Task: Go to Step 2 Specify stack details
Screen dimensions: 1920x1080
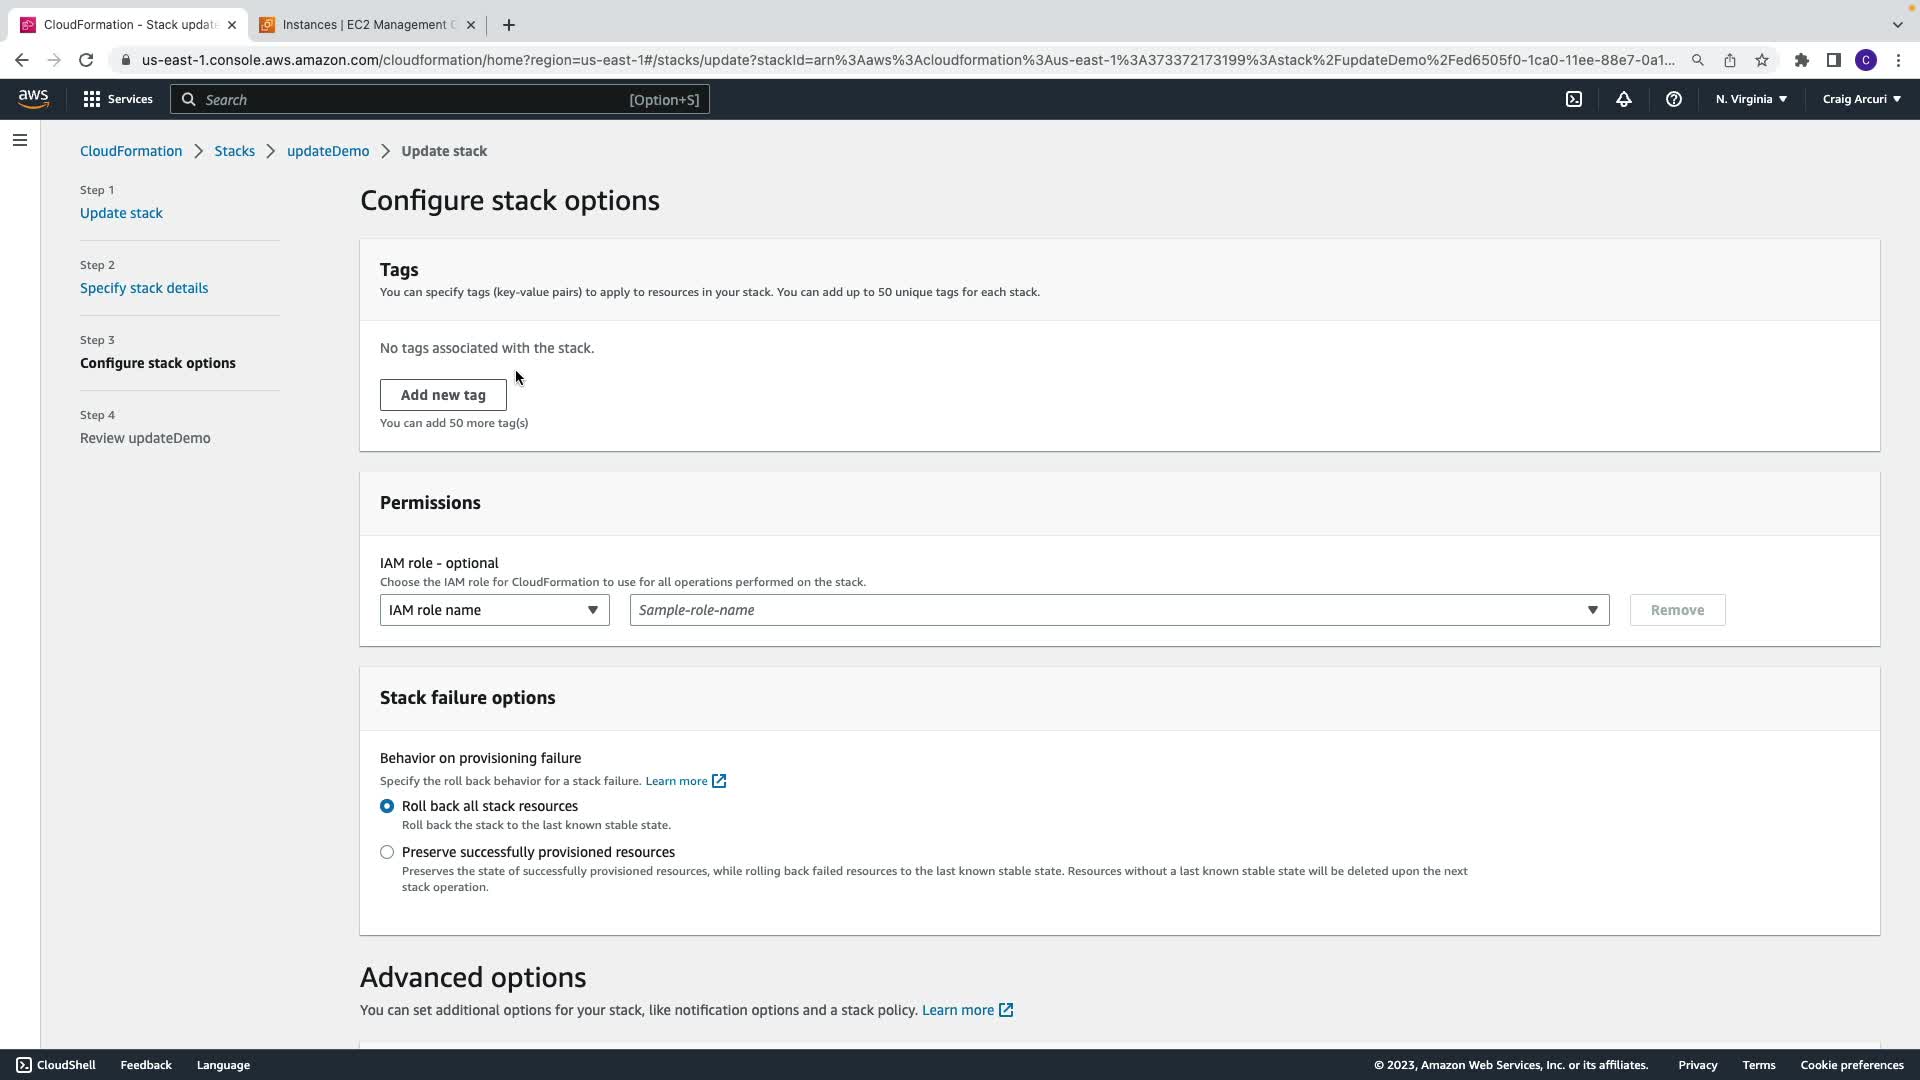Action: pos(144,288)
